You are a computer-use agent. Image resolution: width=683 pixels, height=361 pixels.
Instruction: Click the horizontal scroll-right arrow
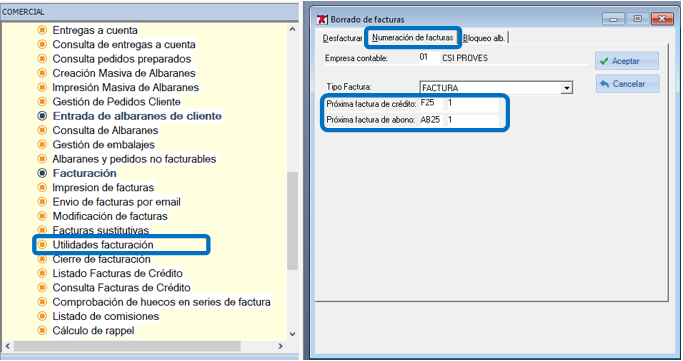[281, 346]
